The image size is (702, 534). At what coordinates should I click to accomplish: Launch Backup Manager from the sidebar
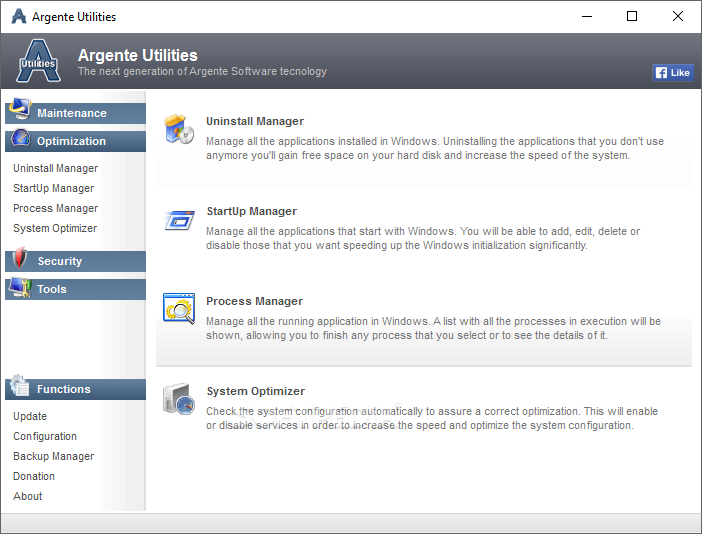coord(54,456)
